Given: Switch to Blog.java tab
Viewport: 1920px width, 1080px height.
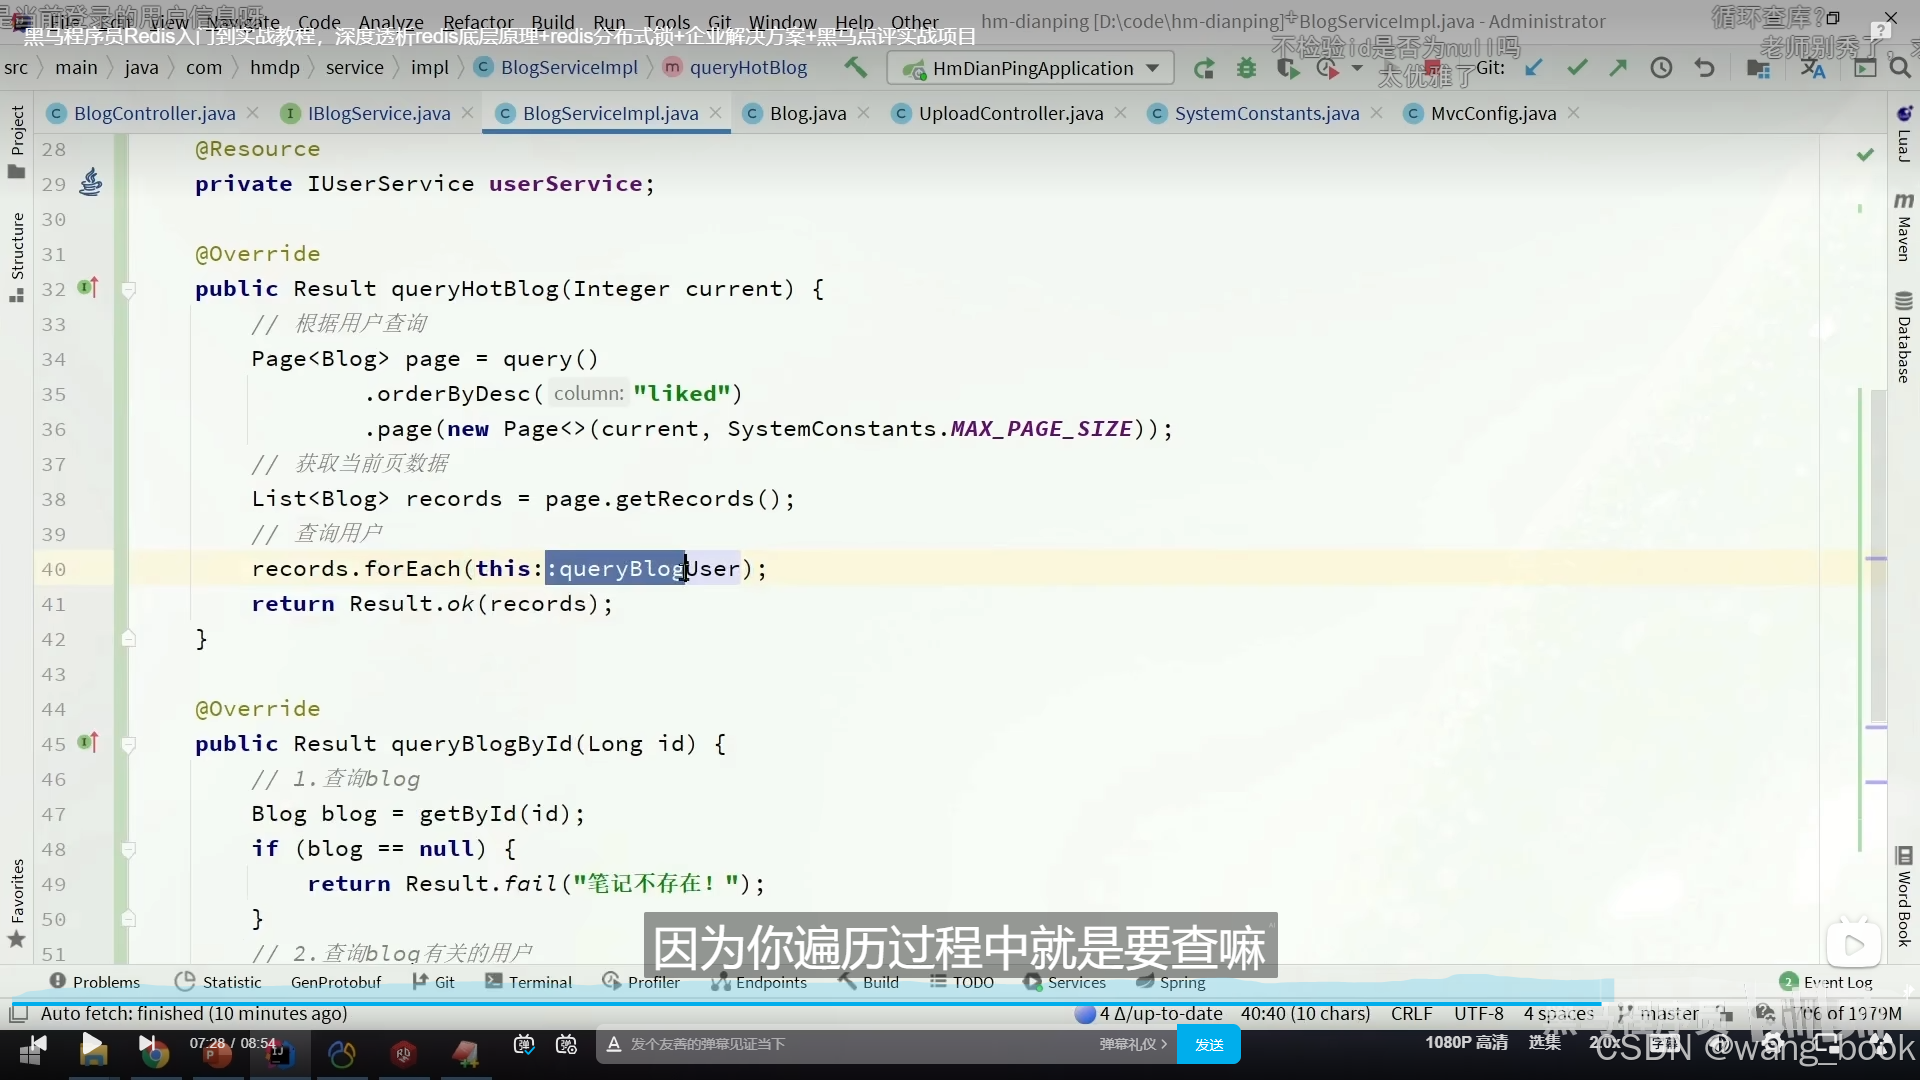Looking at the screenshot, I should 808,113.
